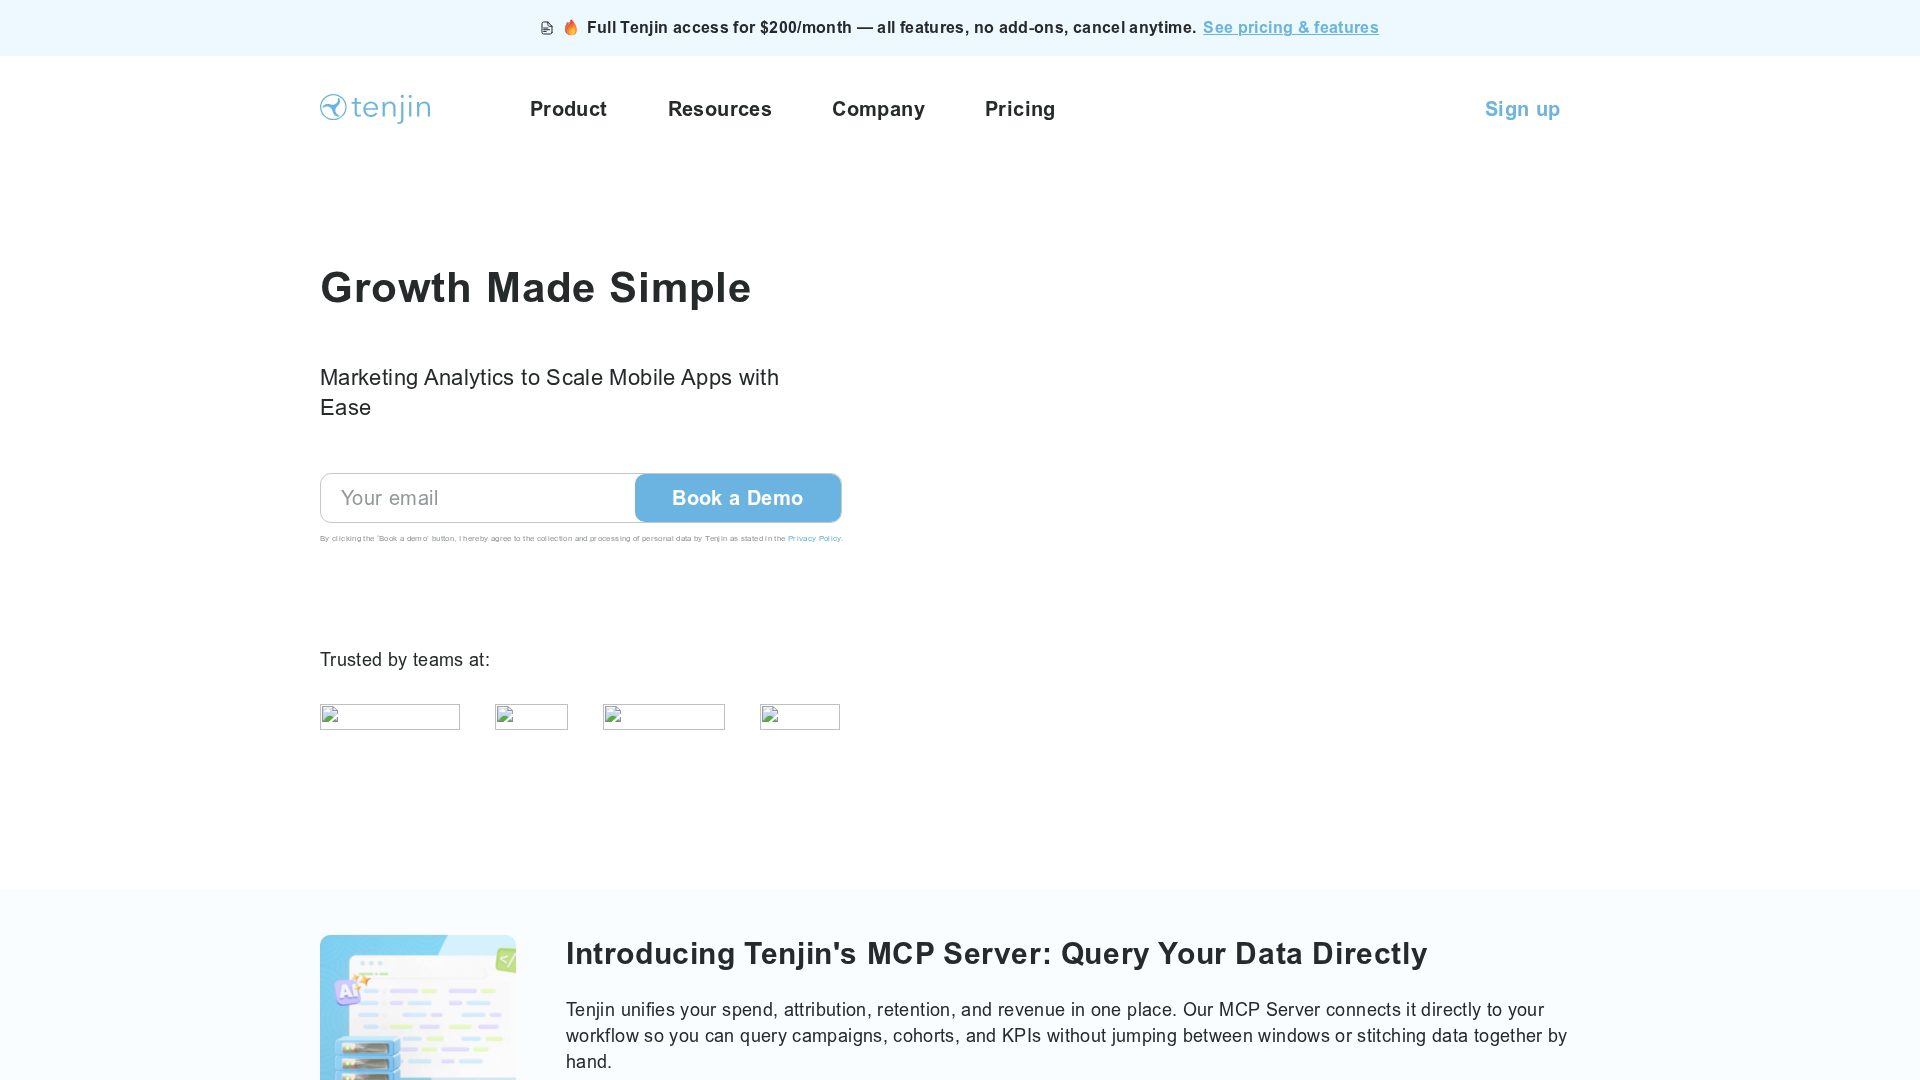
Task: Expand the Company navigation menu
Action: [x=878, y=109]
